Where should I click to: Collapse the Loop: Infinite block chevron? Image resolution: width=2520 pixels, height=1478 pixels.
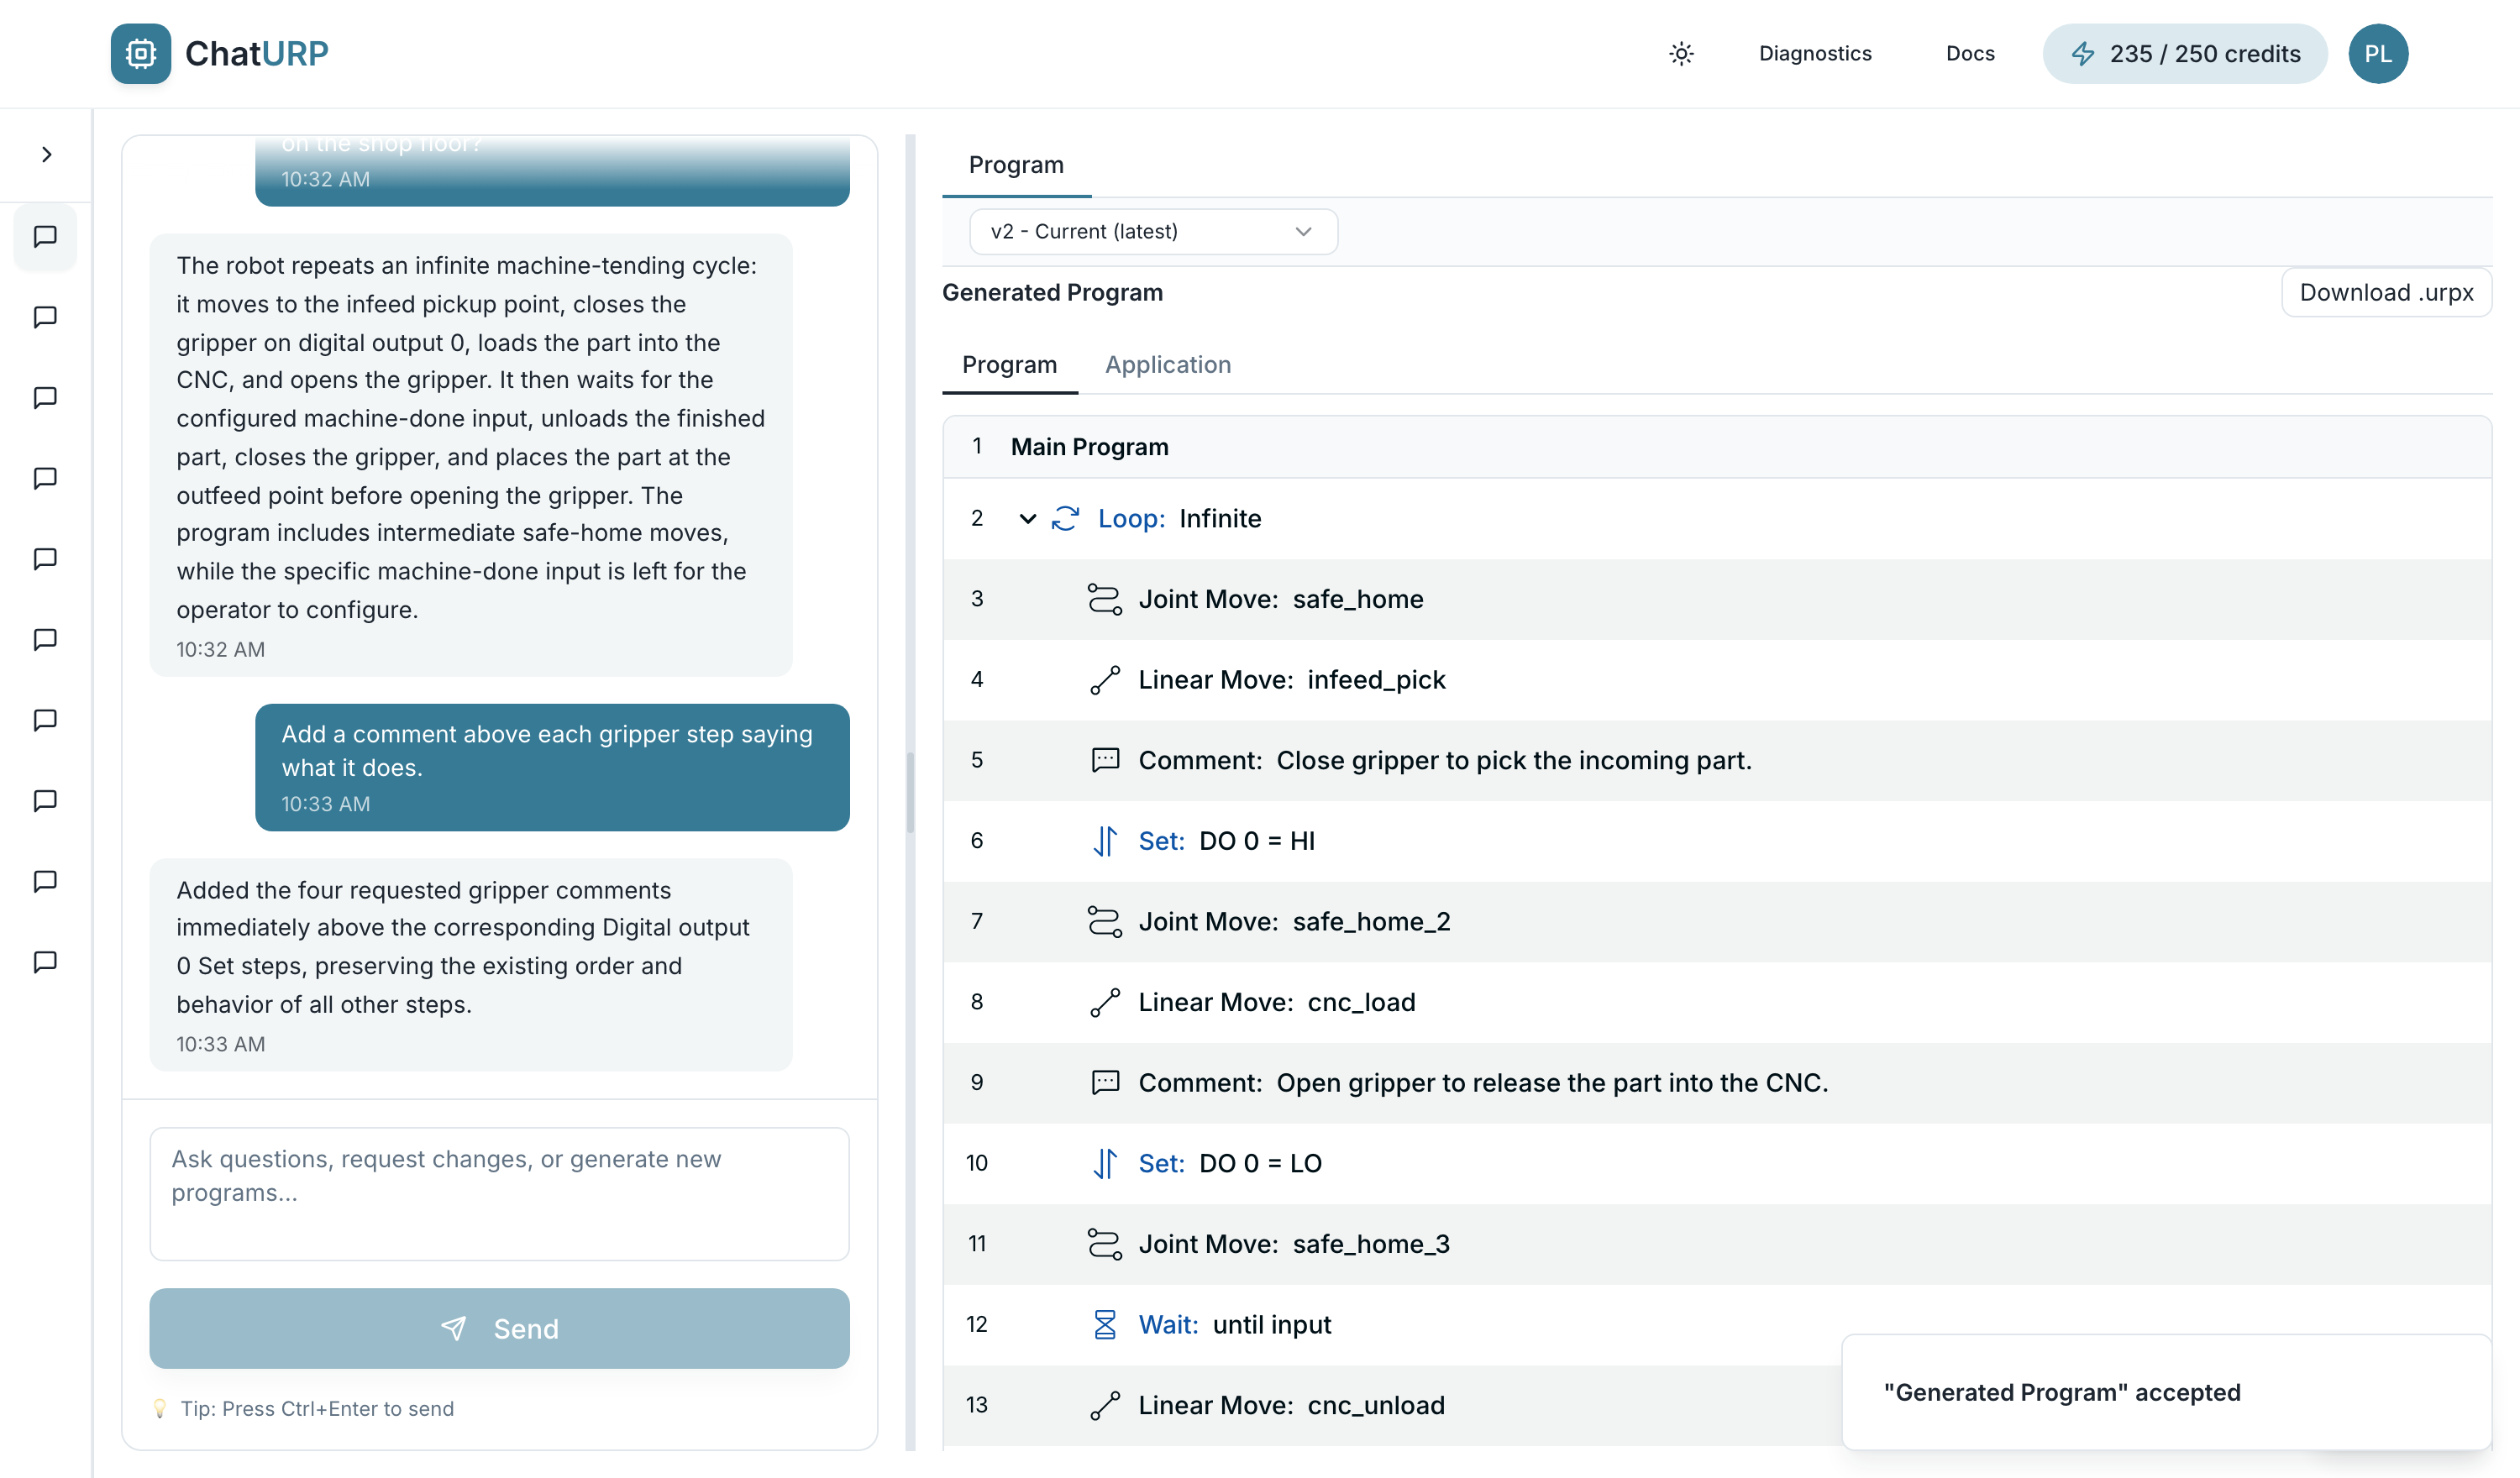click(x=1027, y=518)
